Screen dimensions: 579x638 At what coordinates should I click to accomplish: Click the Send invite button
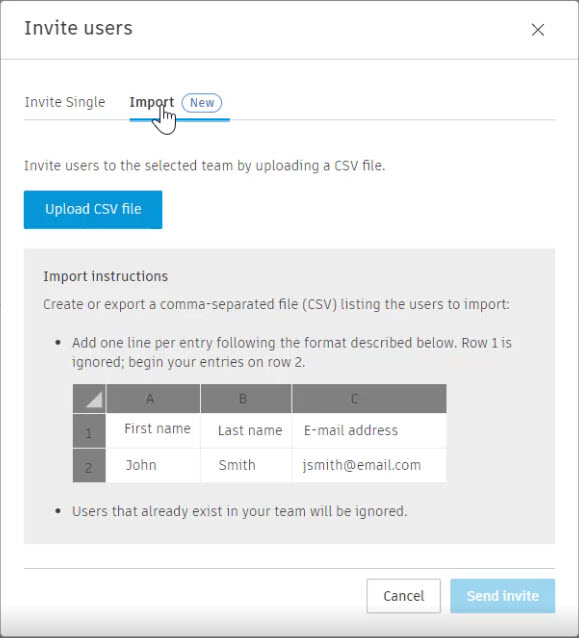tap(503, 596)
